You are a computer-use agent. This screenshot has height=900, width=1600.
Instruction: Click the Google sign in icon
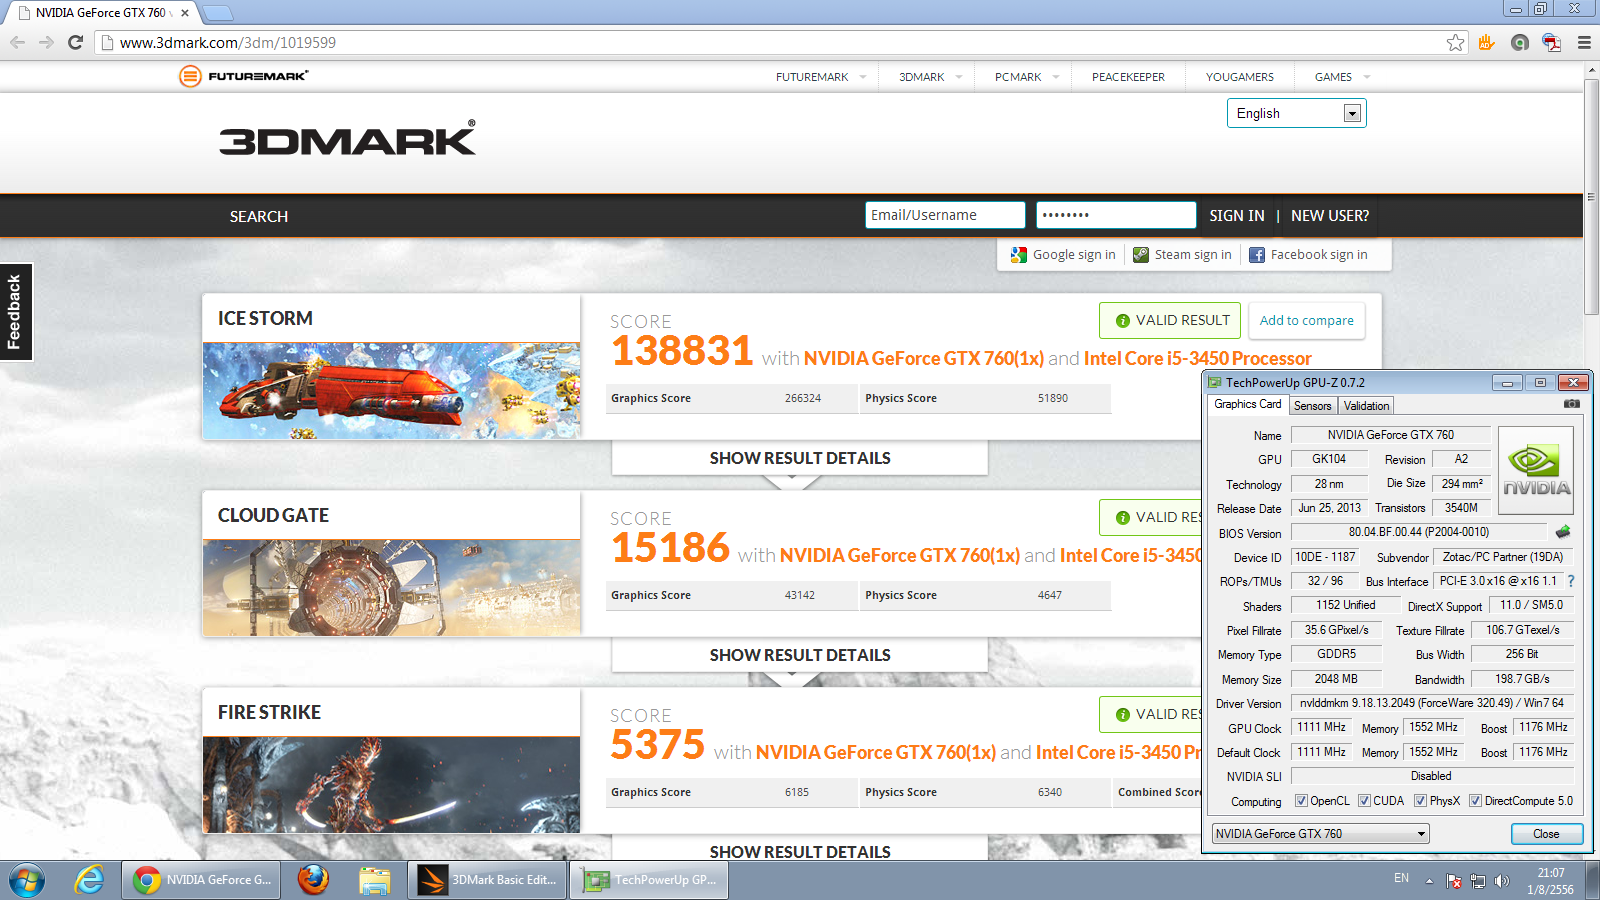[1018, 255]
